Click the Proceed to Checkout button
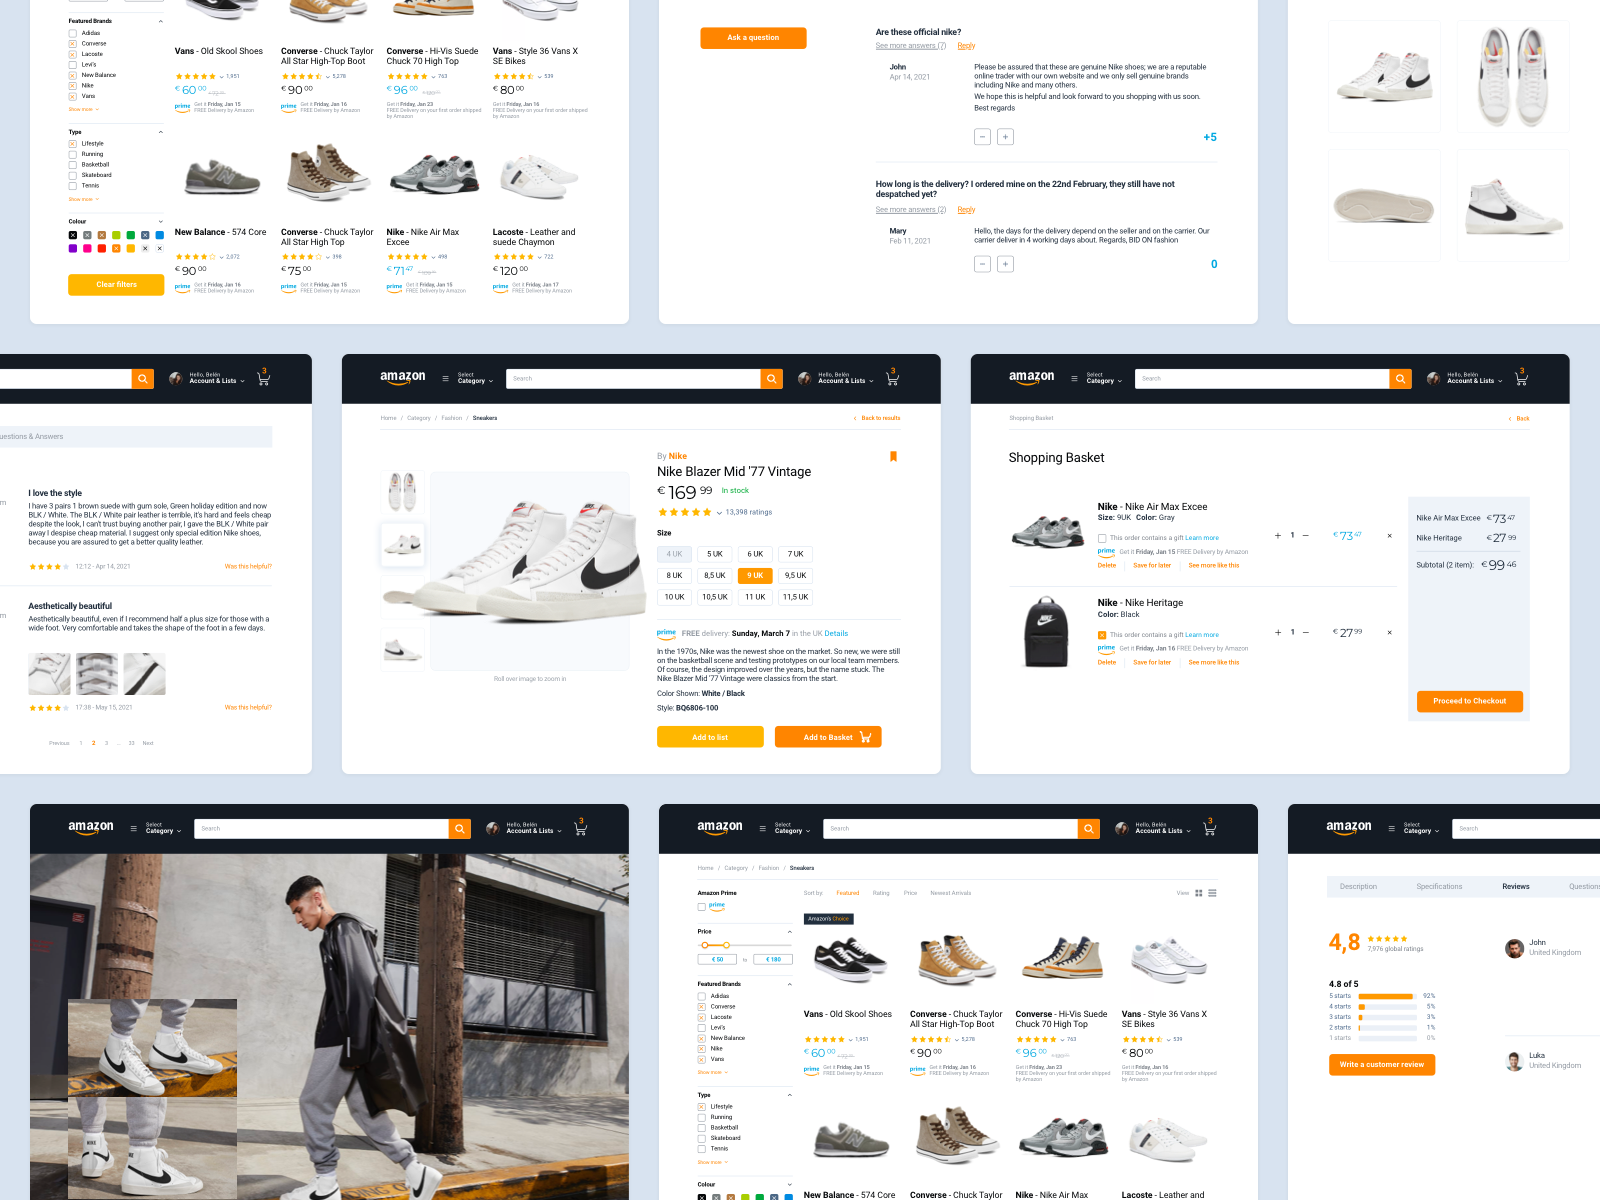Viewport: 1600px width, 1200px height. 1469,701
